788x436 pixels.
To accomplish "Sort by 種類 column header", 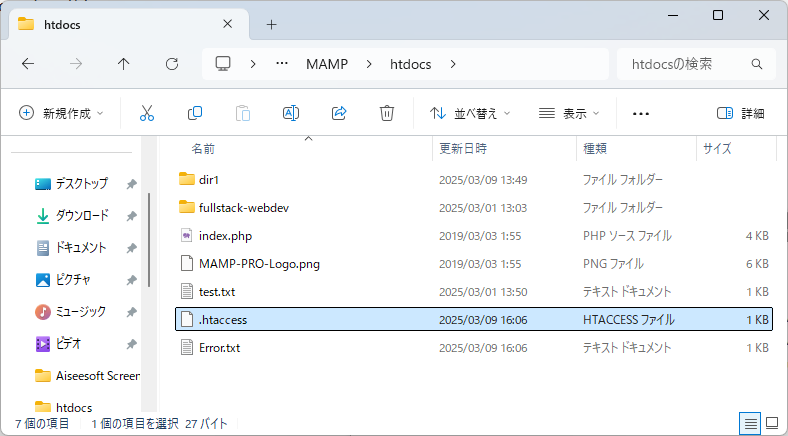I will coord(595,149).
